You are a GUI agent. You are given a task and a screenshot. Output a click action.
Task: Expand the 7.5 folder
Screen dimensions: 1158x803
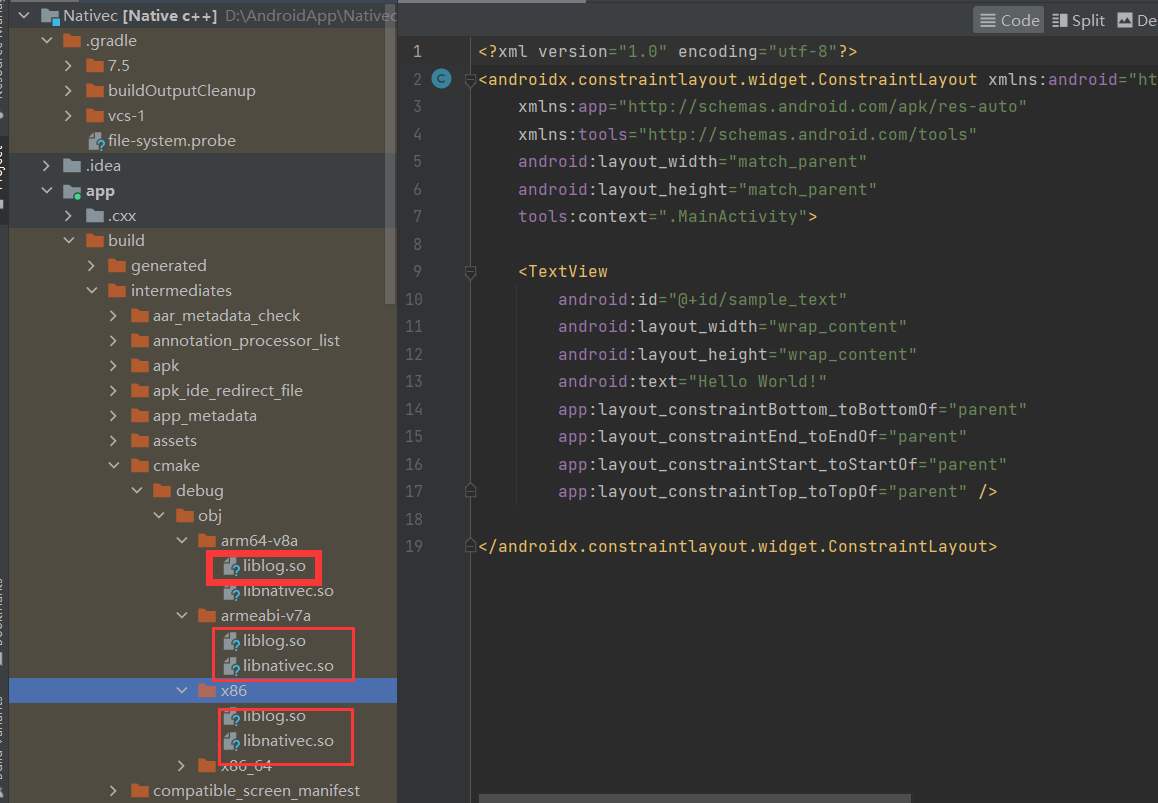[x=69, y=66]
